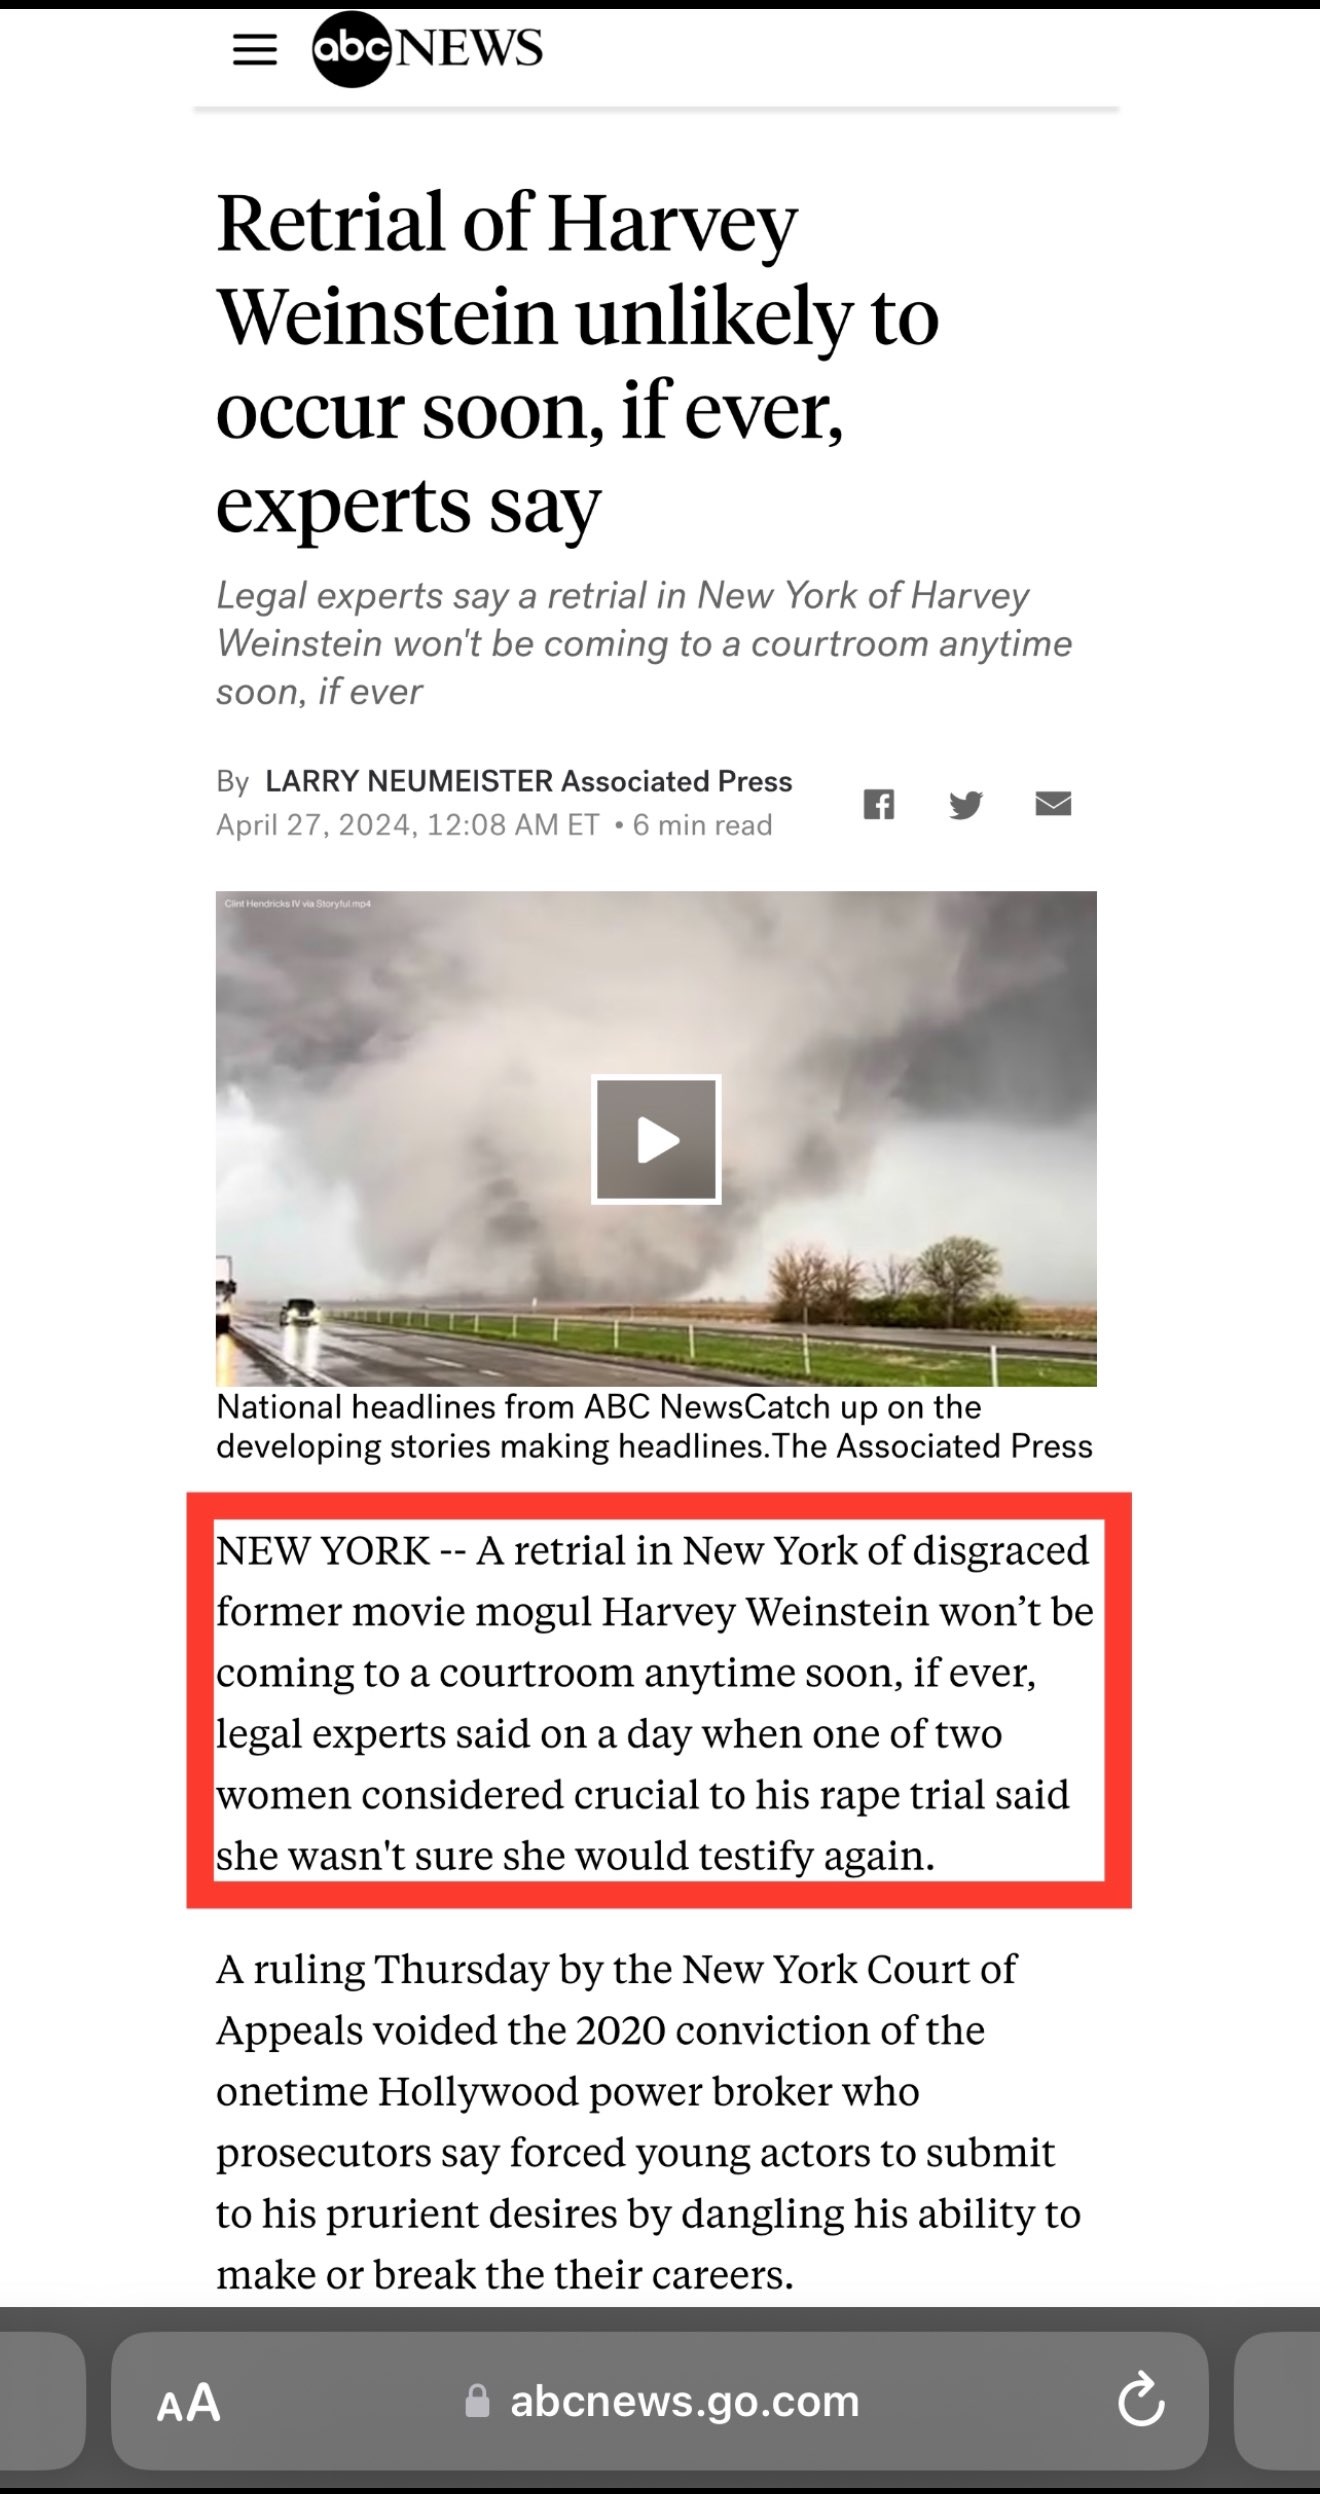1320x2494 pixels.
Task: Click the red-boxed NEW YORK opening paragraph
Action: [x=656, y=1702]
